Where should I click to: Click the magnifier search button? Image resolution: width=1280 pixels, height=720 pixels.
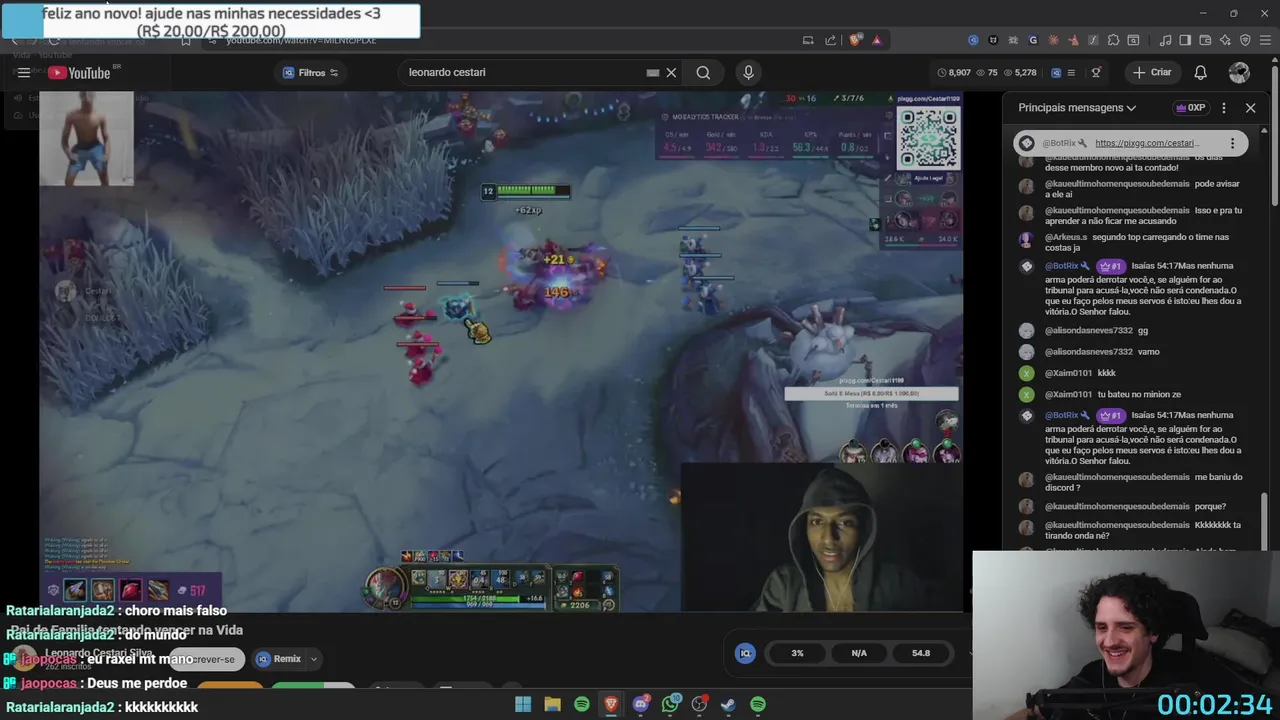703,72
